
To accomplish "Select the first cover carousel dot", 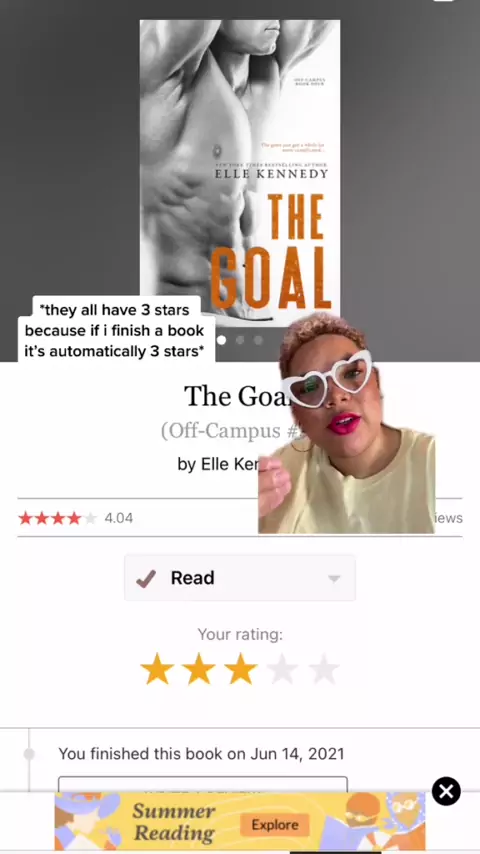I will [x=221, y=340].
